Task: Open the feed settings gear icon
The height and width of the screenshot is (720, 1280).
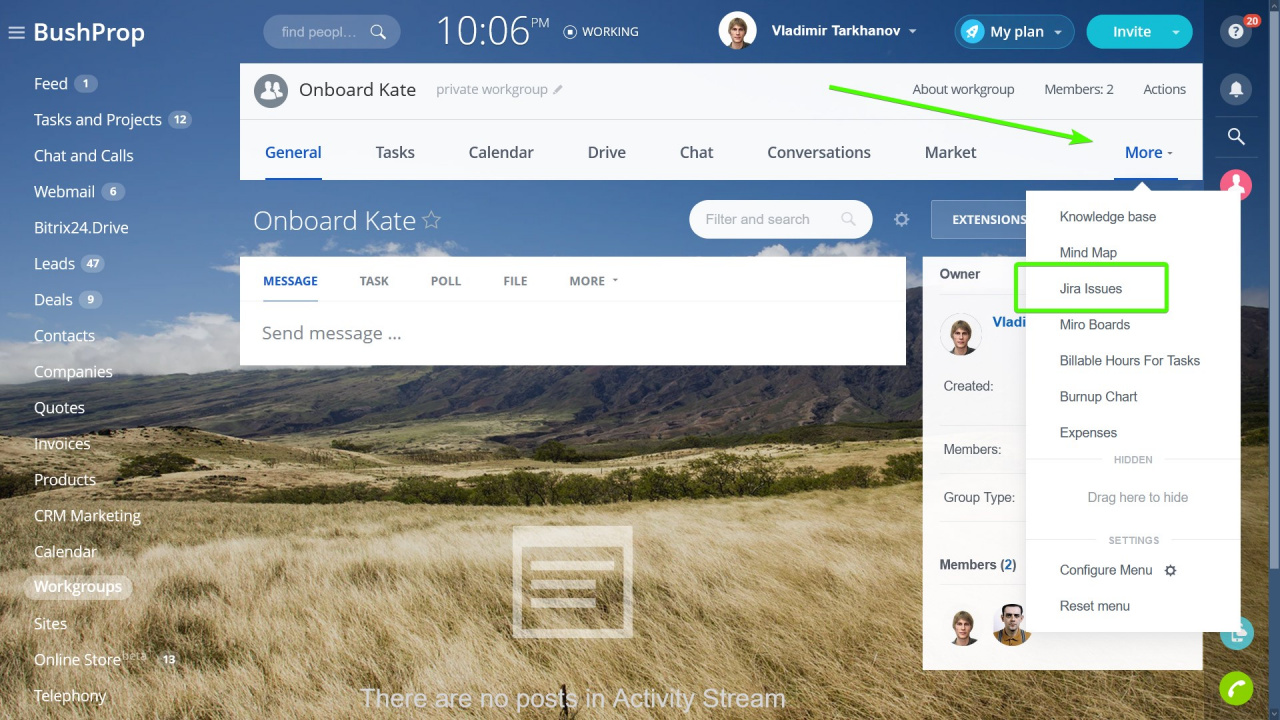Action: tap(901, 219)
